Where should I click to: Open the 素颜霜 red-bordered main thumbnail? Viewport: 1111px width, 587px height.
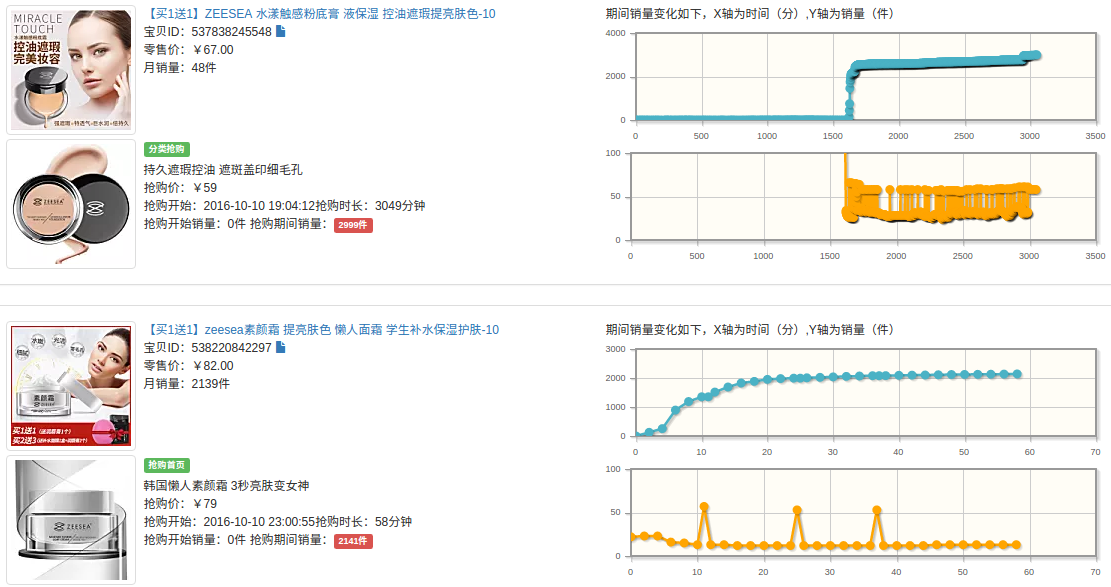click(x=71, y=386)
